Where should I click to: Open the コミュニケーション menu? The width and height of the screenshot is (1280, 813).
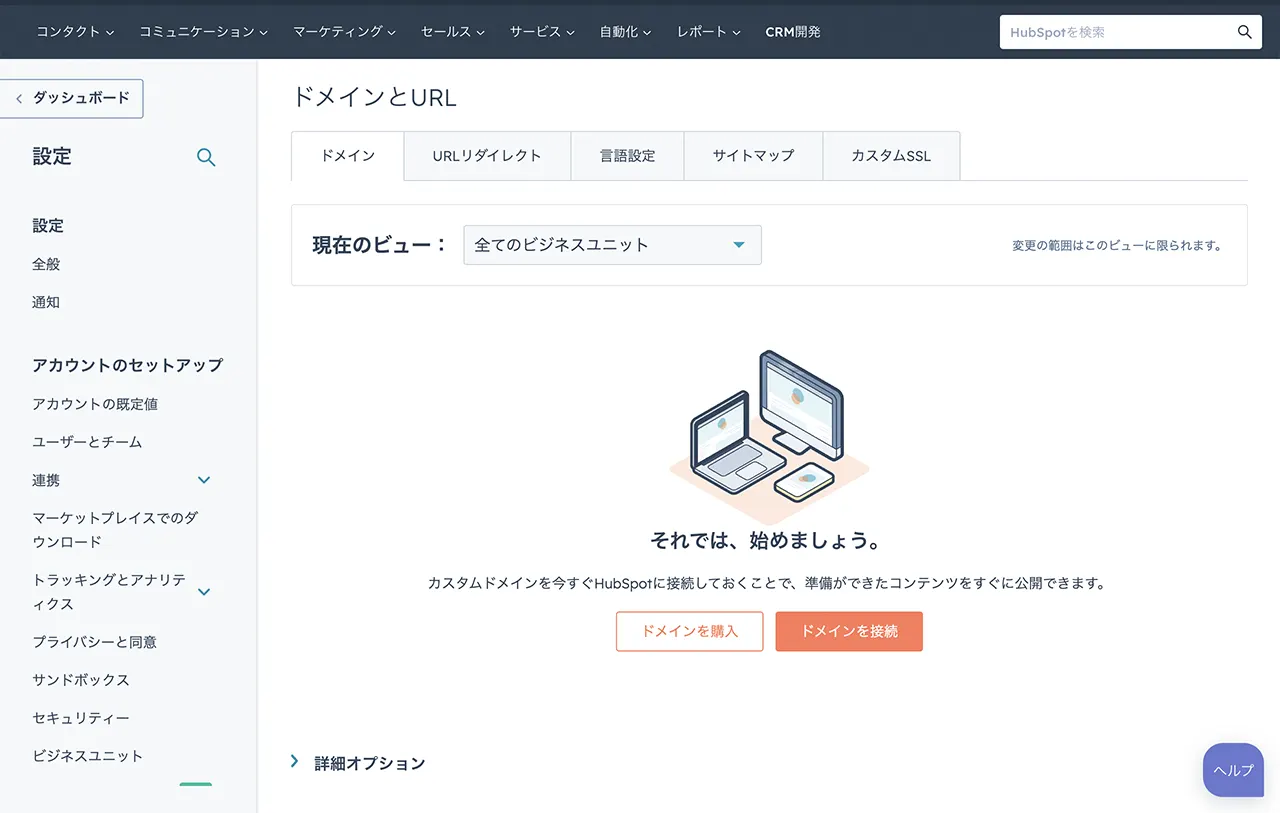pyautogui.click(x=204, y=32)
